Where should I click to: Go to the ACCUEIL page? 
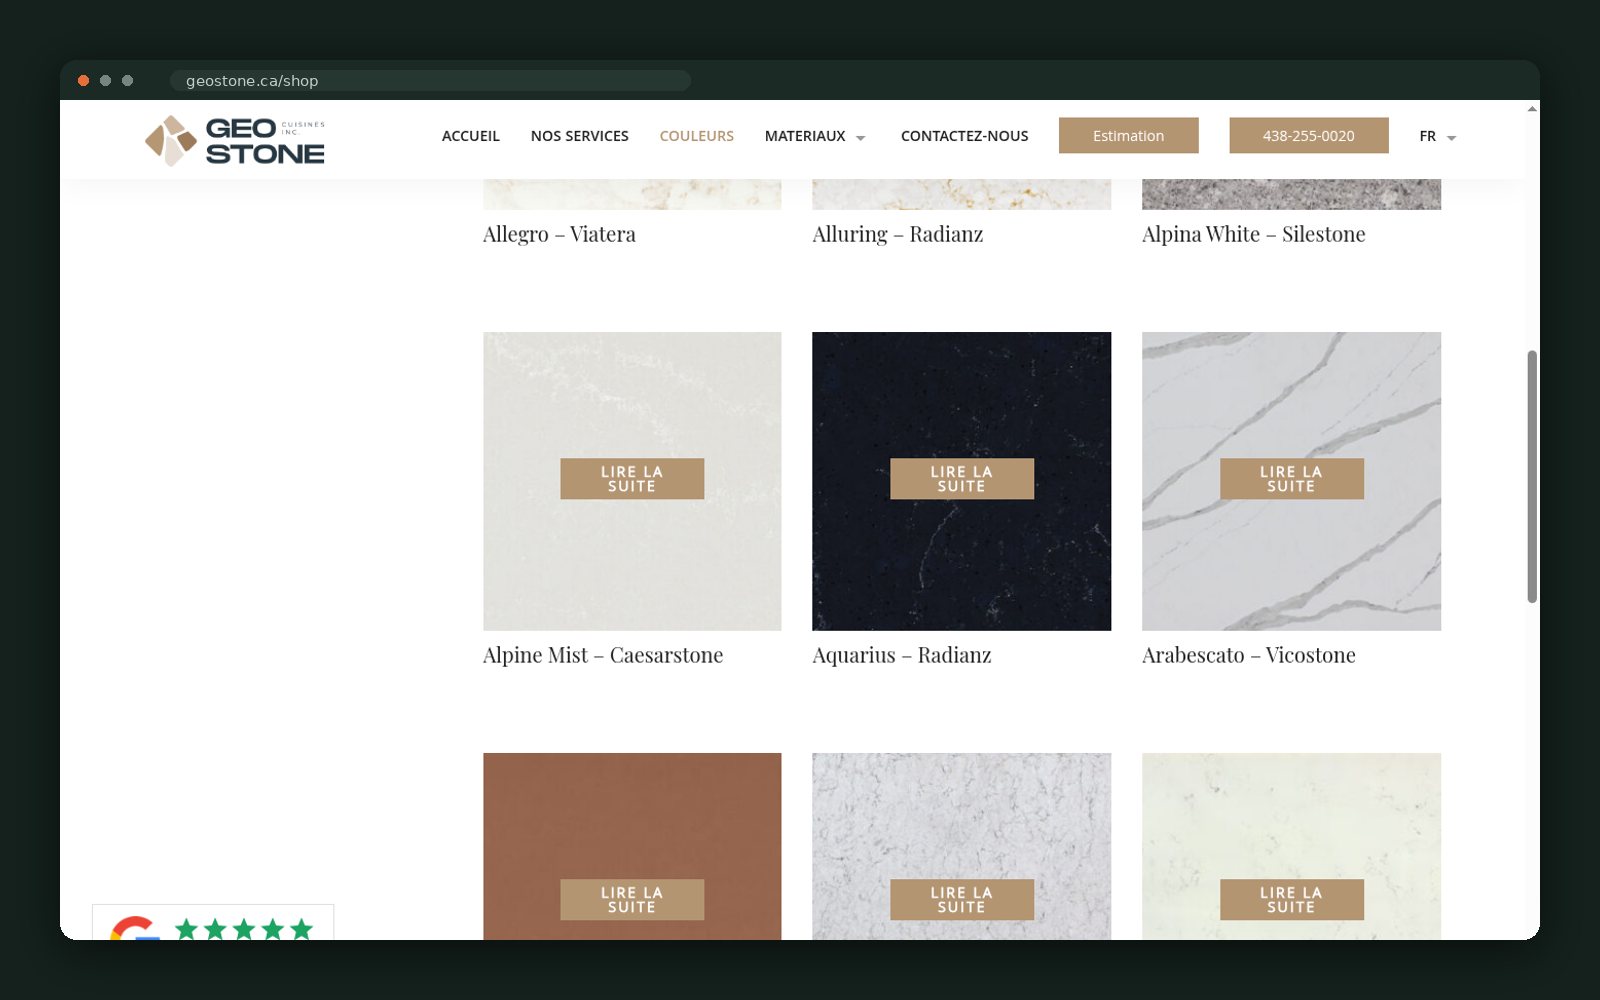(x=470, y=136)
